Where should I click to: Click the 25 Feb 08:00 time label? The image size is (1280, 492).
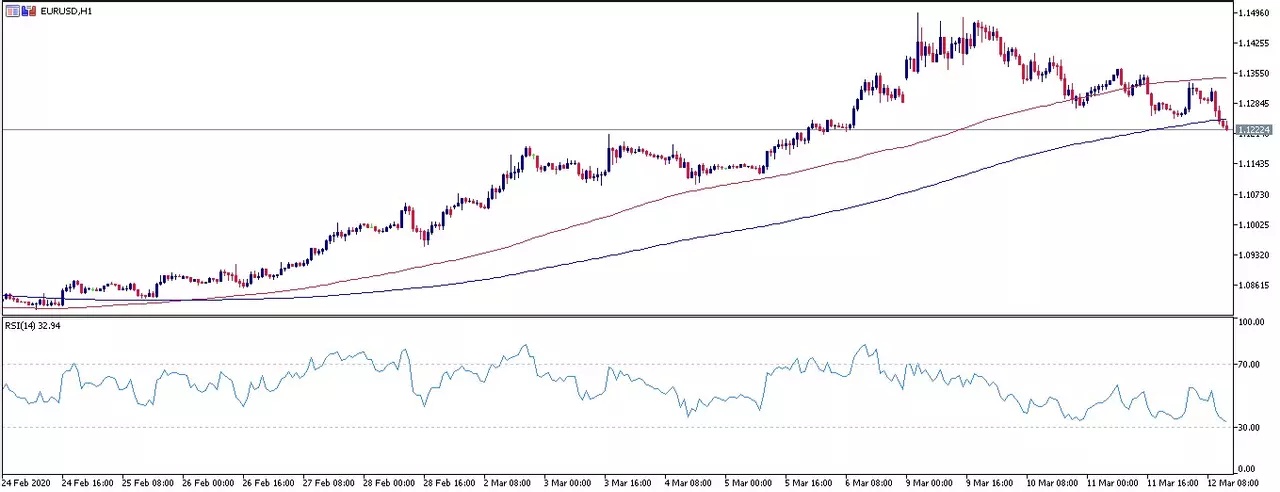(147, 482)
